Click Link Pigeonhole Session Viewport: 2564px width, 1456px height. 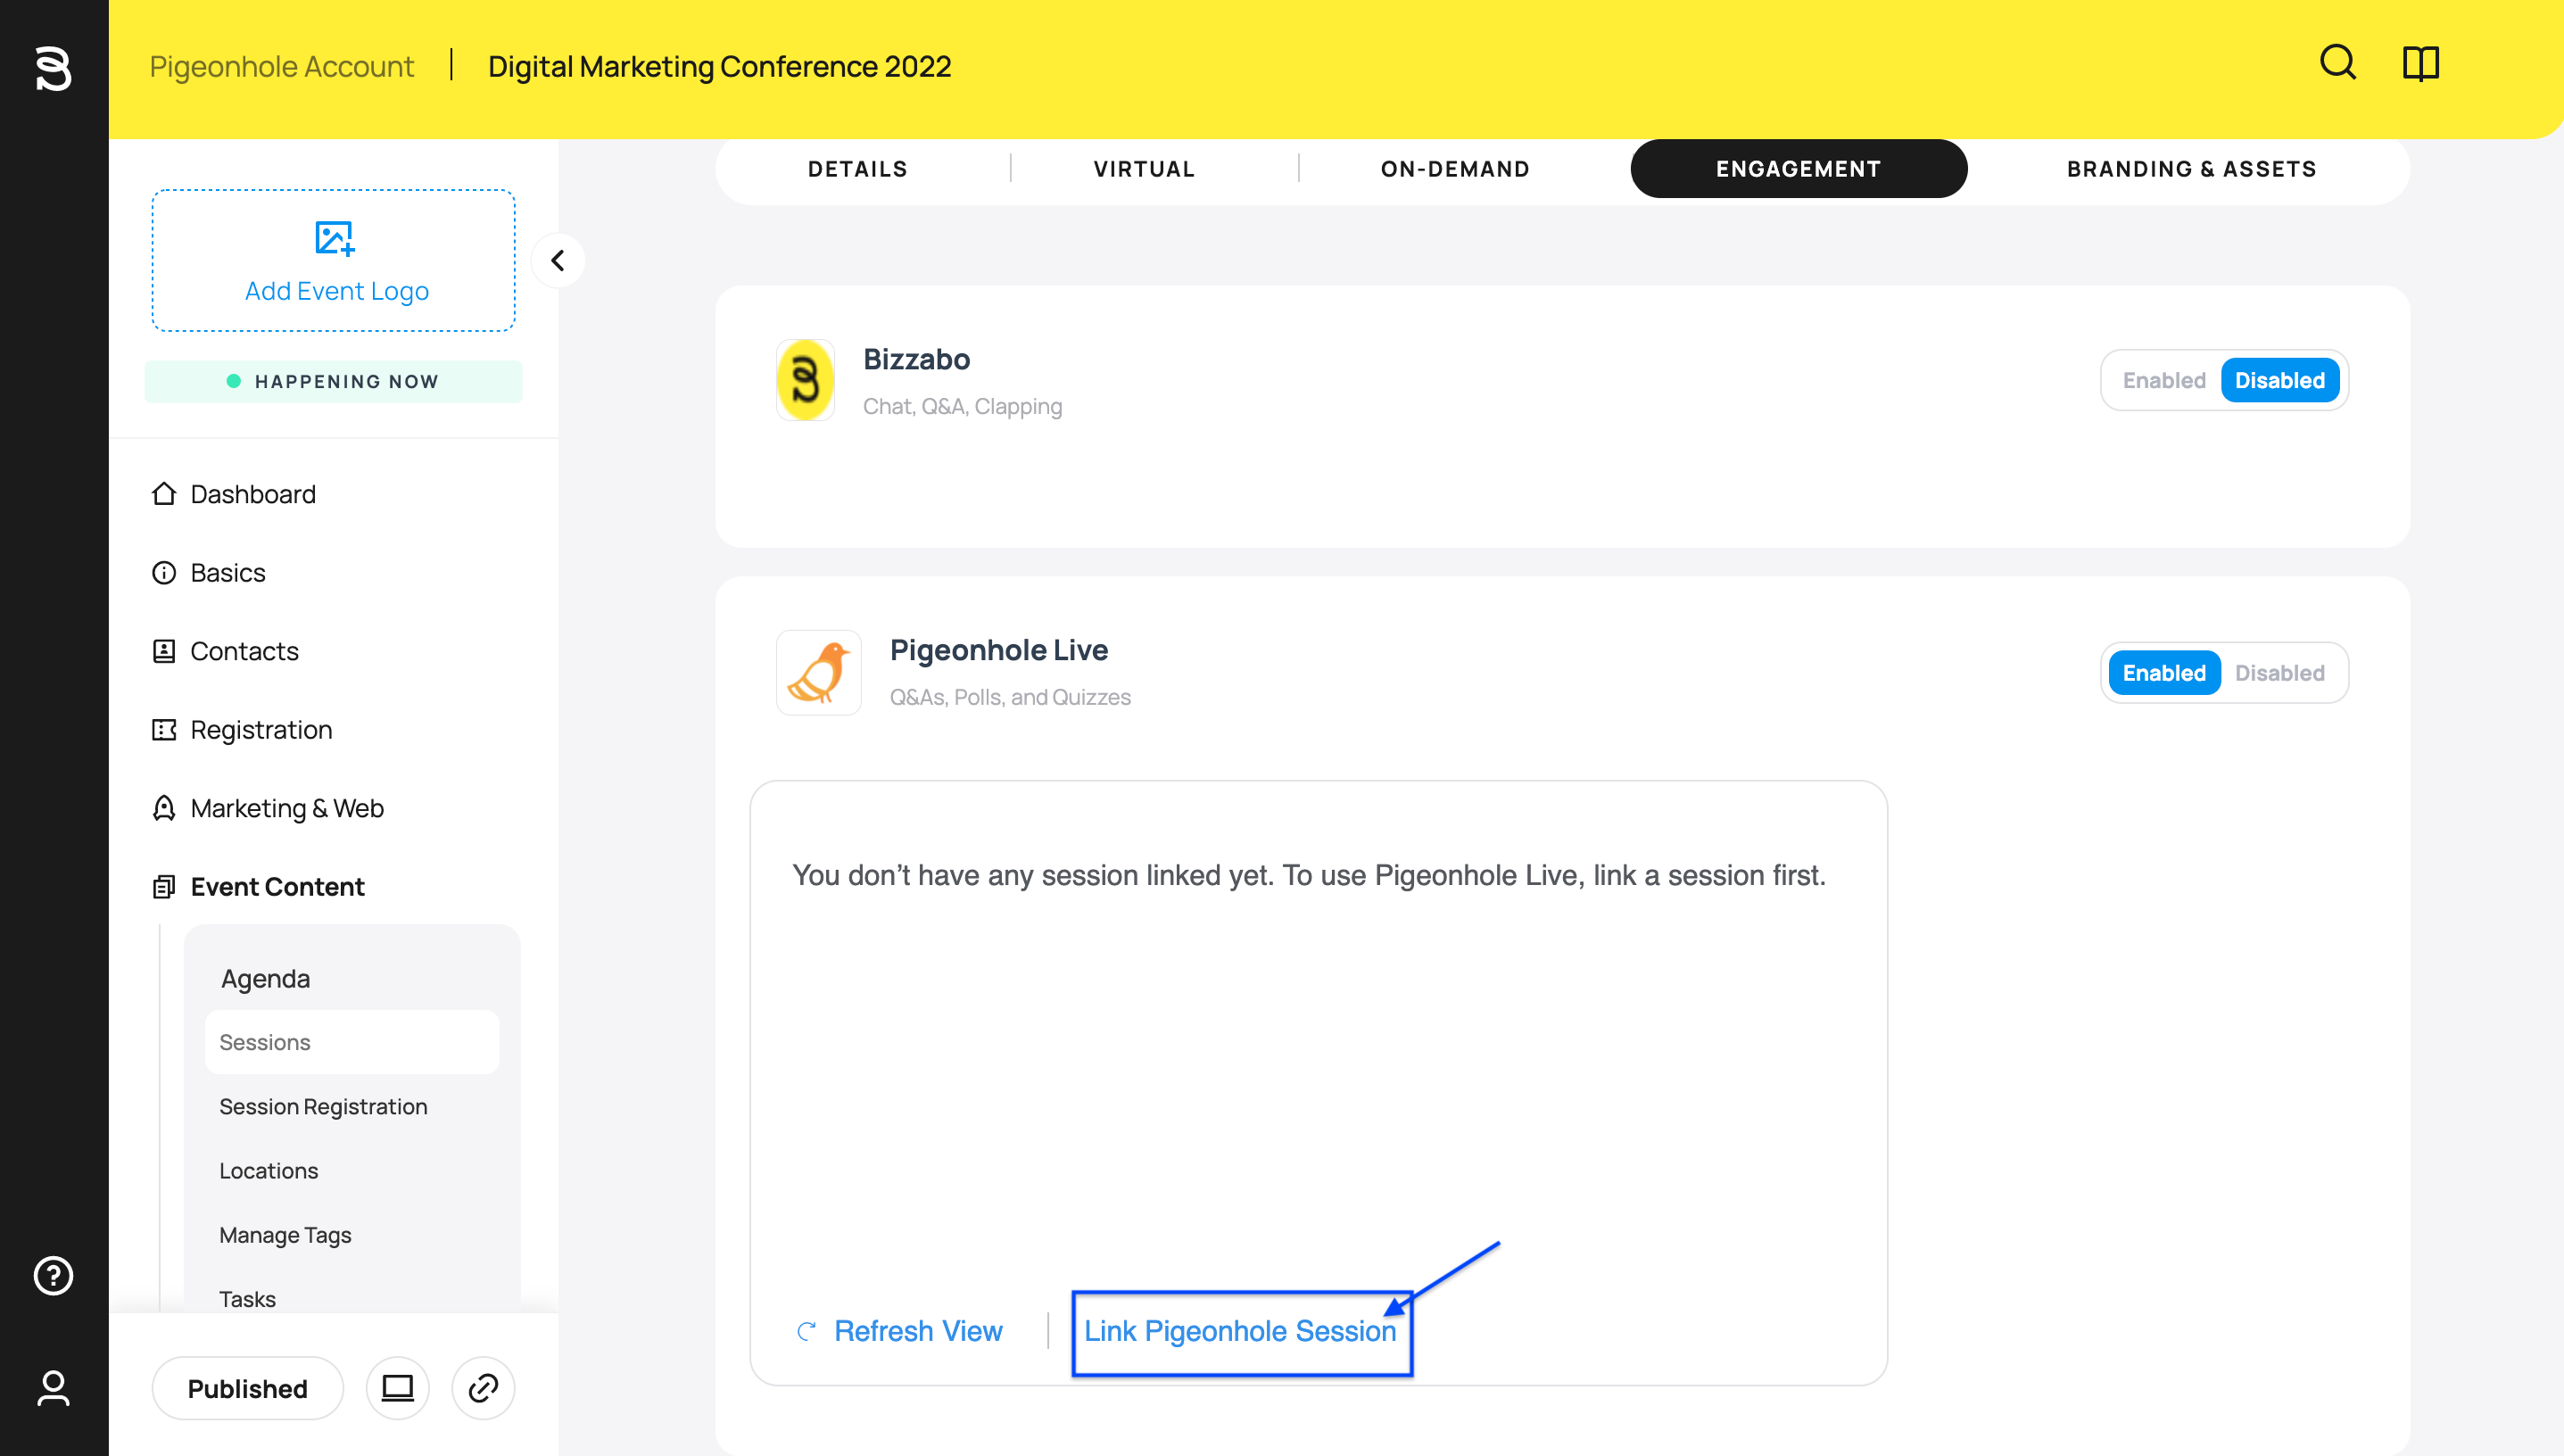[x=1240, y=1331]
